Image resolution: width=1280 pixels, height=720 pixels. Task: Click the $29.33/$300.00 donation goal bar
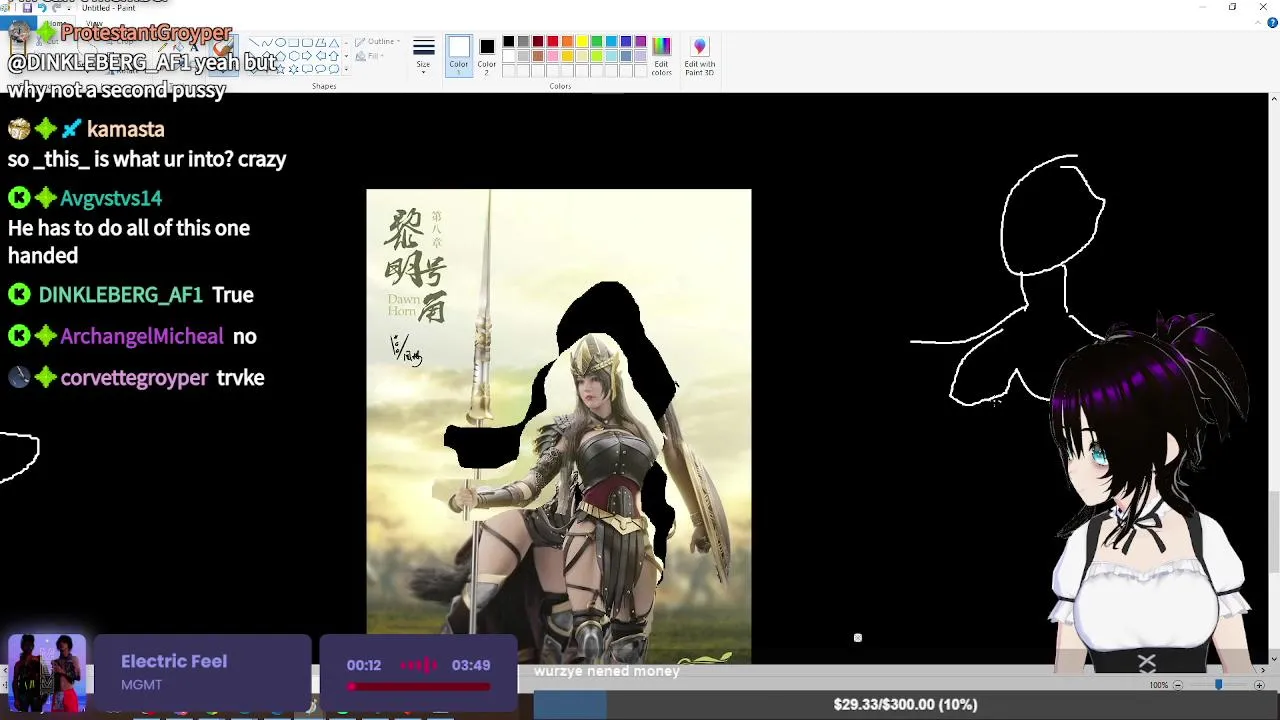[906, 704]
